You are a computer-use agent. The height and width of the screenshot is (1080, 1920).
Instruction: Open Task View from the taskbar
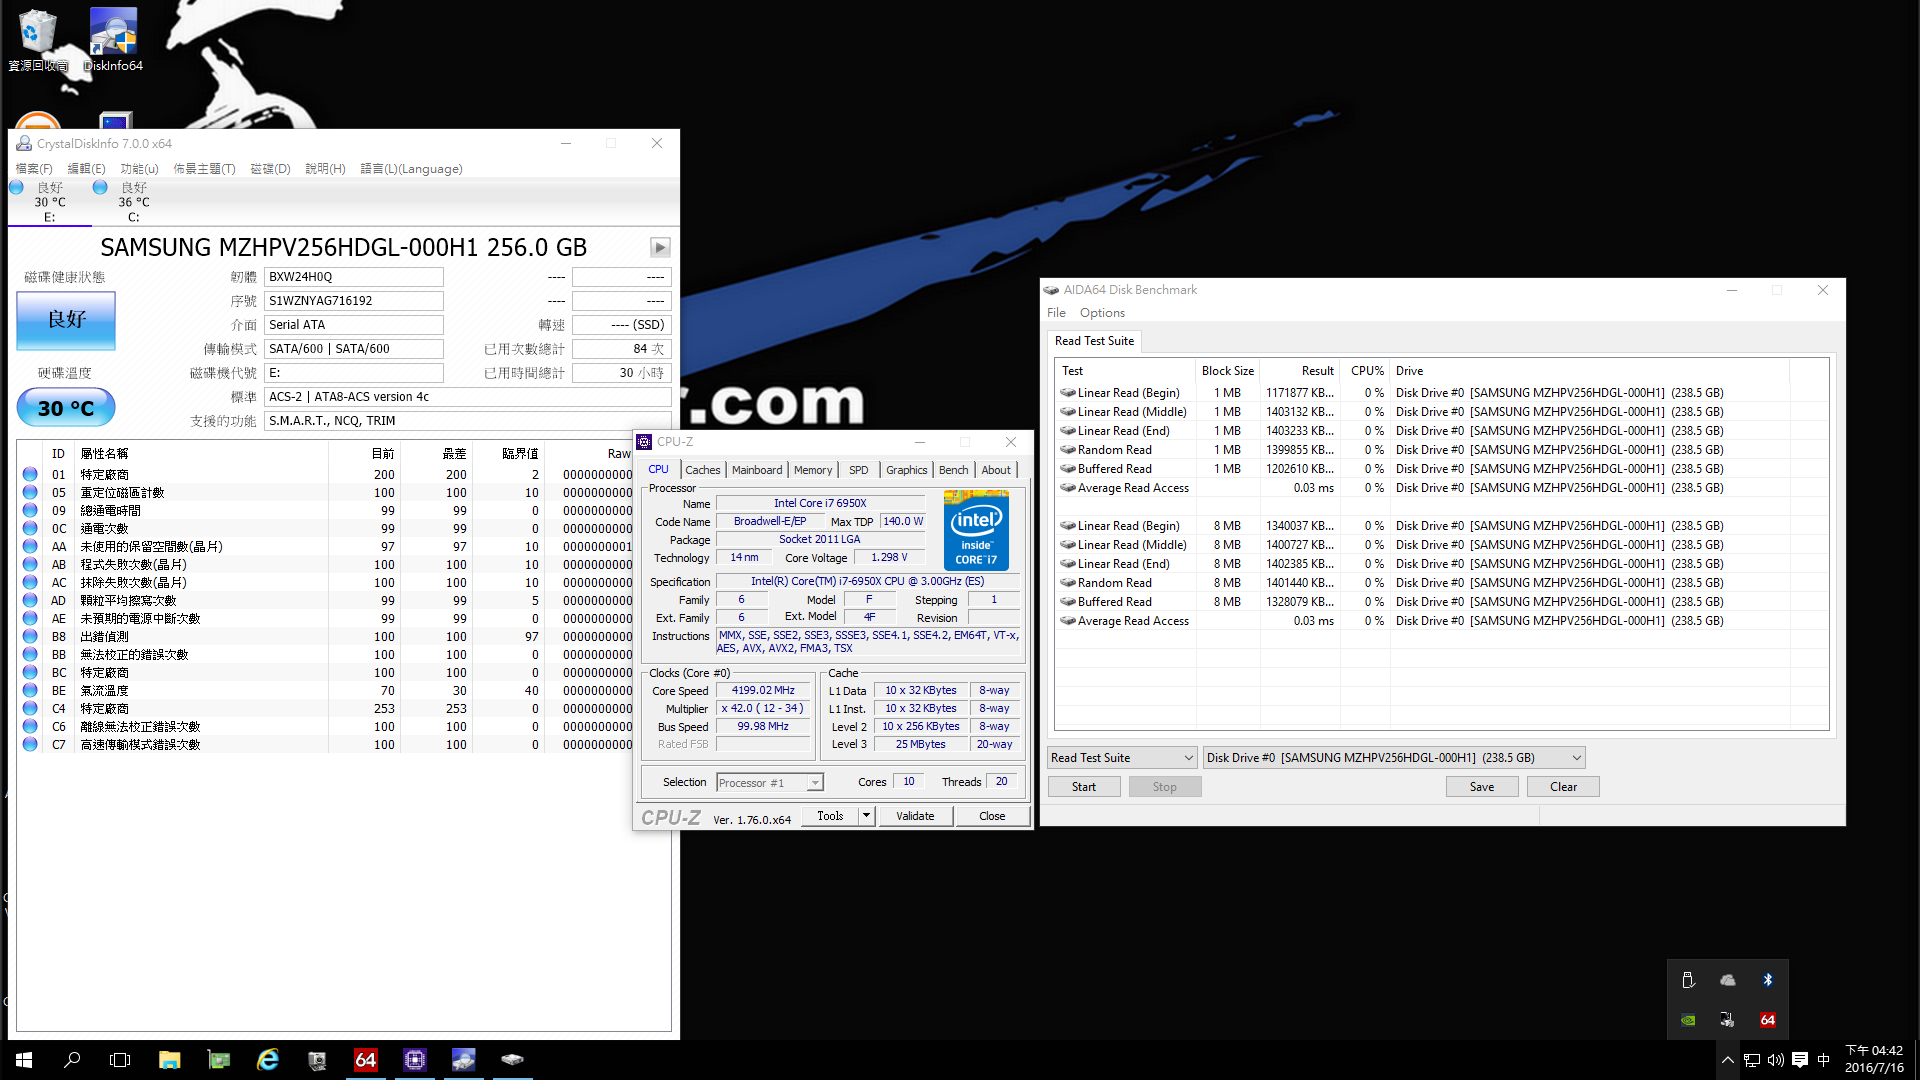click(120, 1060)
